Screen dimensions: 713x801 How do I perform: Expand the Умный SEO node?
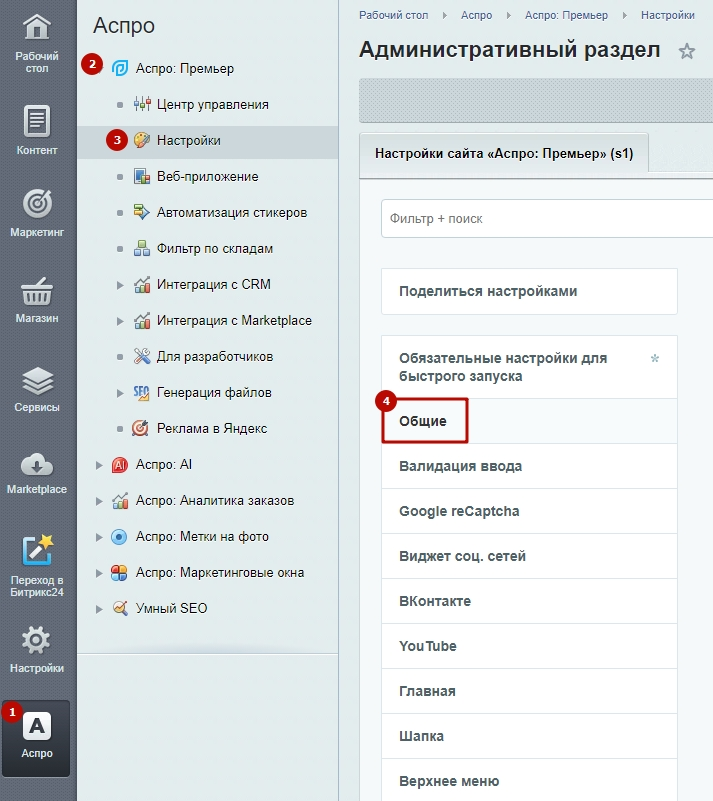[x=99, y=609]
